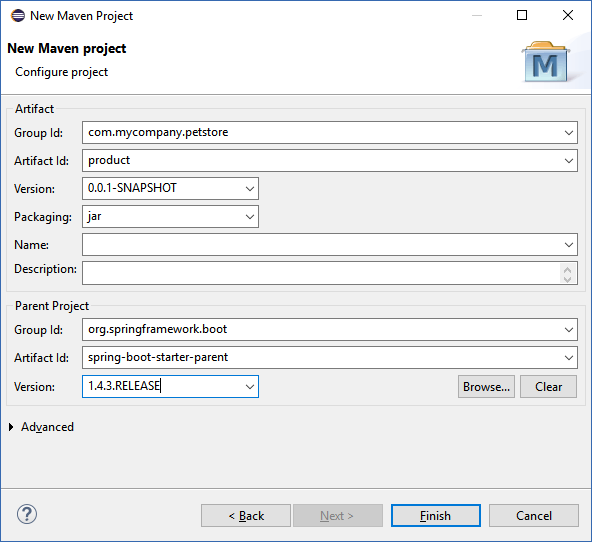Click Description scroll up arrow
The height and width of the screenshot is (542, 592).
[x=567, y=269]
